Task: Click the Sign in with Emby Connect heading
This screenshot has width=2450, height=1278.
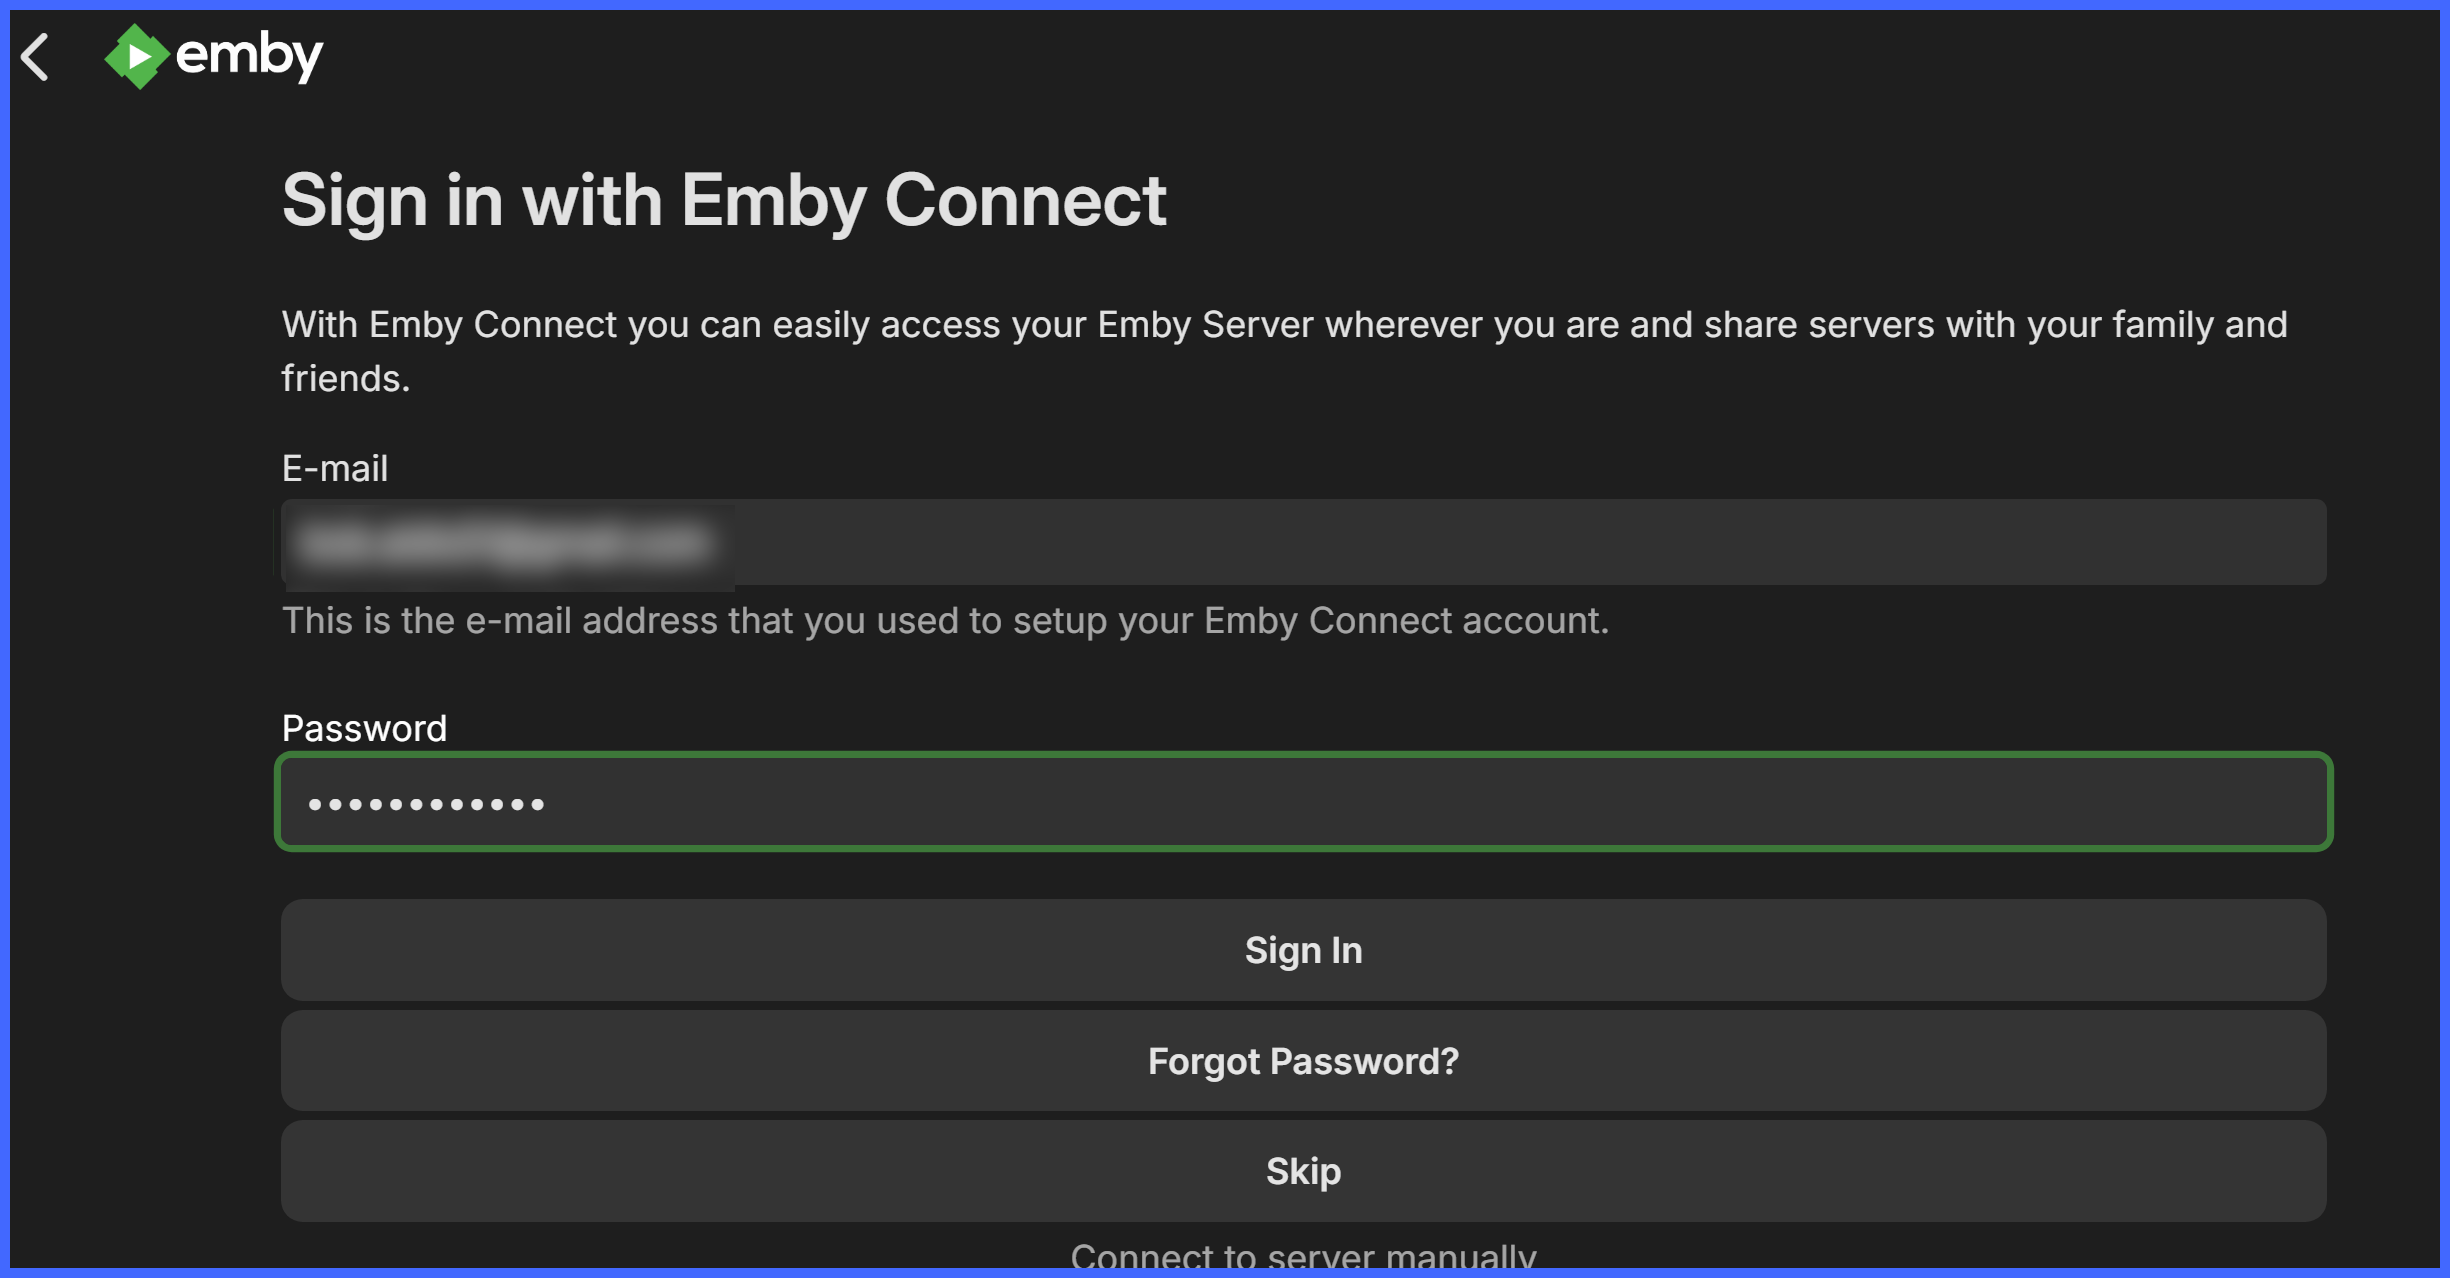Action: point(724,201)
